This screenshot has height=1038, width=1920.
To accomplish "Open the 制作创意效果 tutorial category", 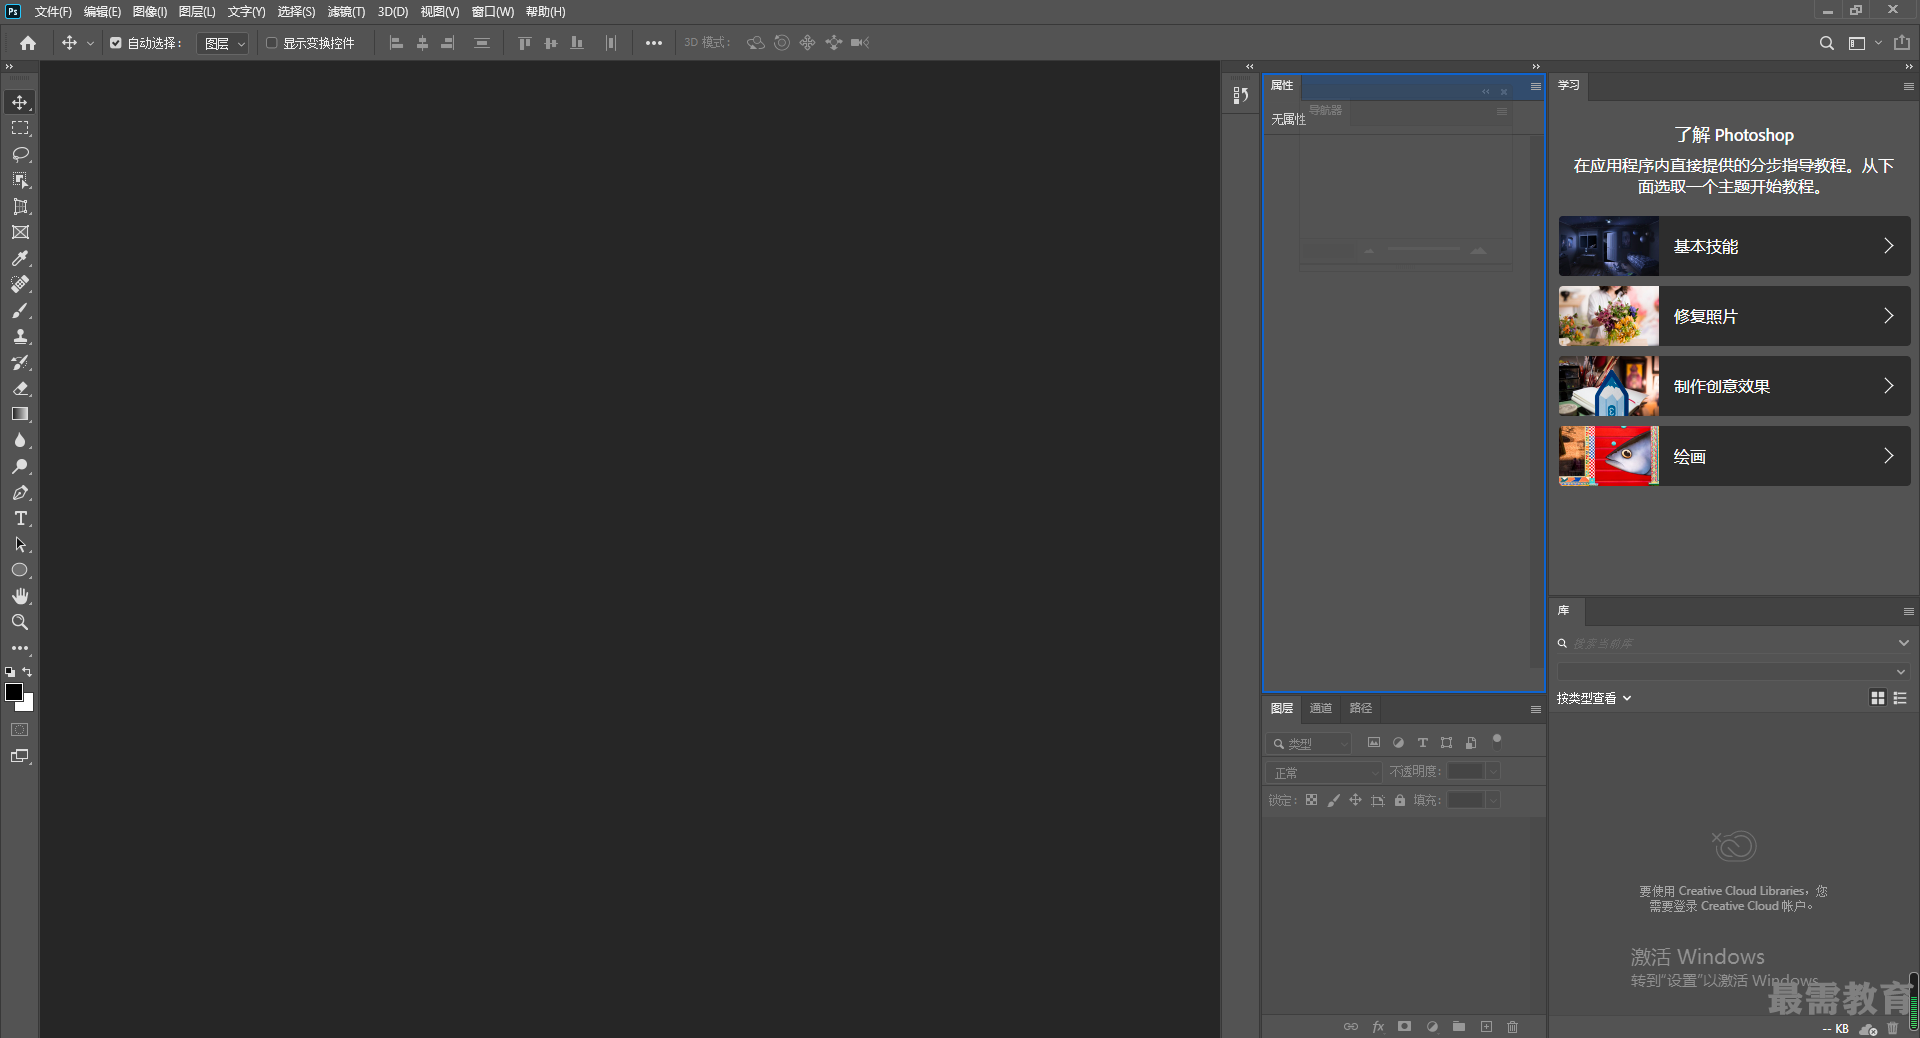I will [x=1734, y=386].
